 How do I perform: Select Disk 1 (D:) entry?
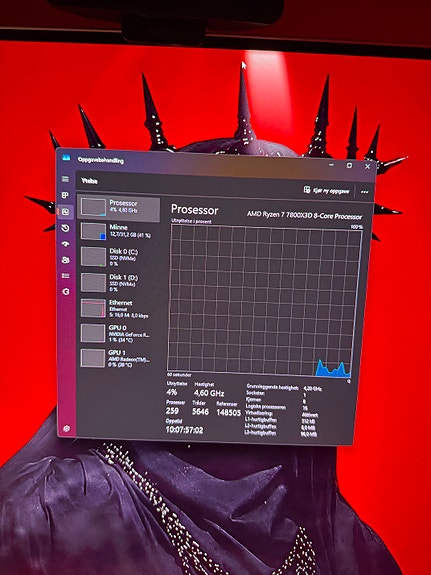pos(119,283)
